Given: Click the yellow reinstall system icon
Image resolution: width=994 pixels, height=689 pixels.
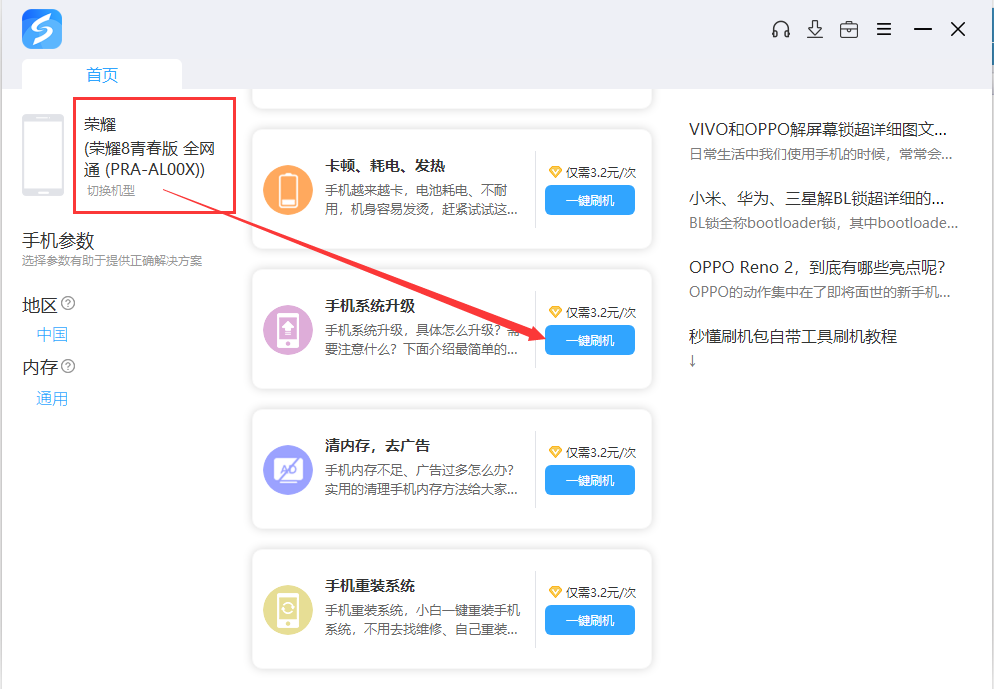Looking at the screenshot, I should click(x=288, y=610).
